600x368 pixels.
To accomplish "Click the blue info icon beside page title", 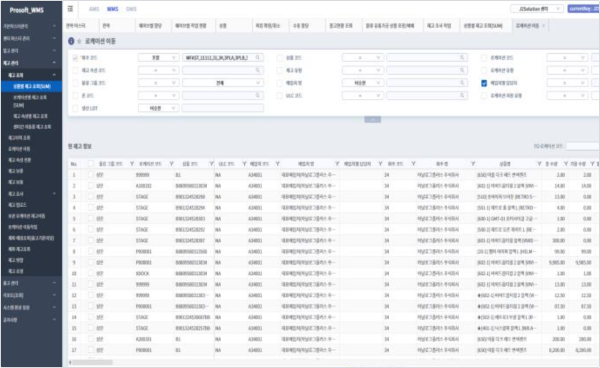I will [x=71, y=41].
